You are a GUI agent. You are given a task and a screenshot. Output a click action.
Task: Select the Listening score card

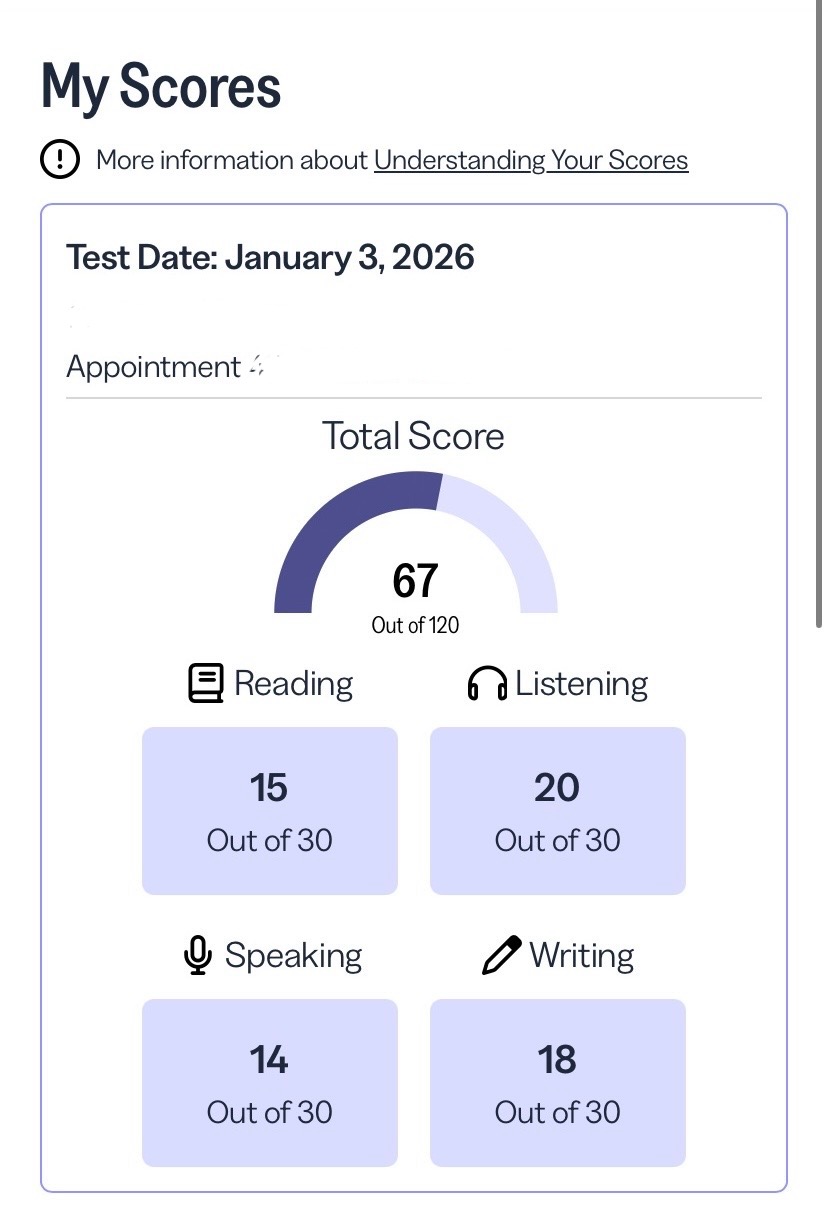point(558,810)
